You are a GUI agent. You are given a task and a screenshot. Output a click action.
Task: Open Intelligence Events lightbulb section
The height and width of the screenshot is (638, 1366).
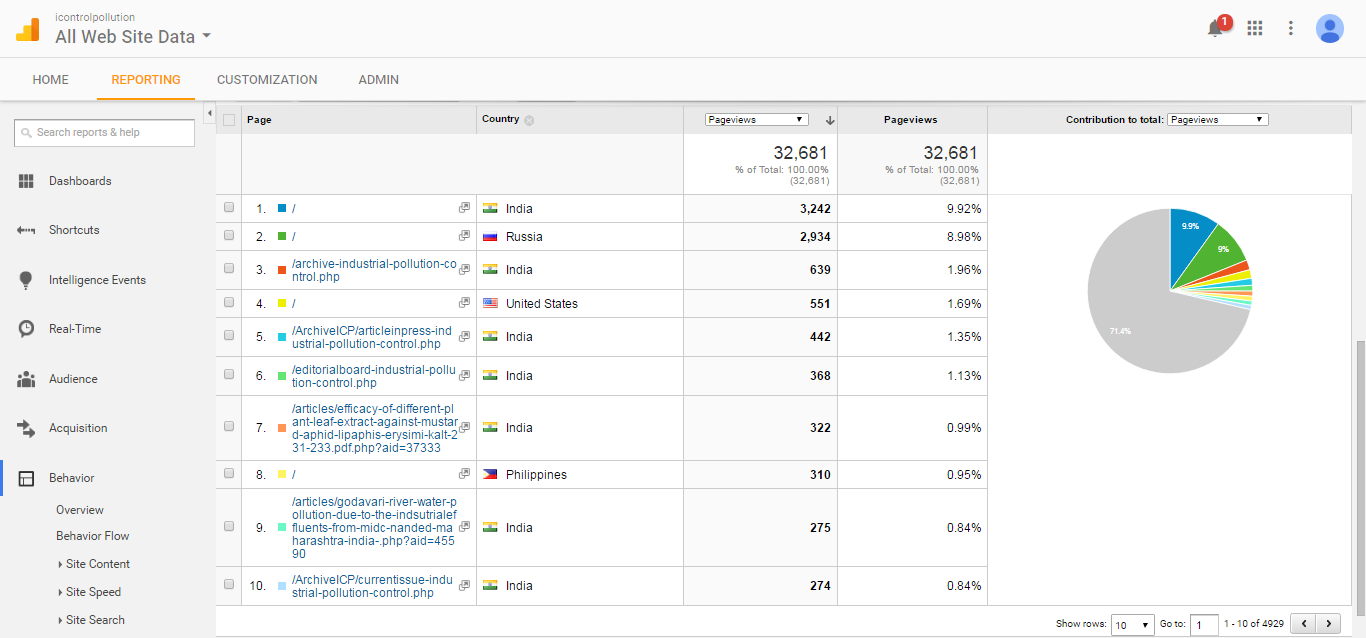coord(97,280)
